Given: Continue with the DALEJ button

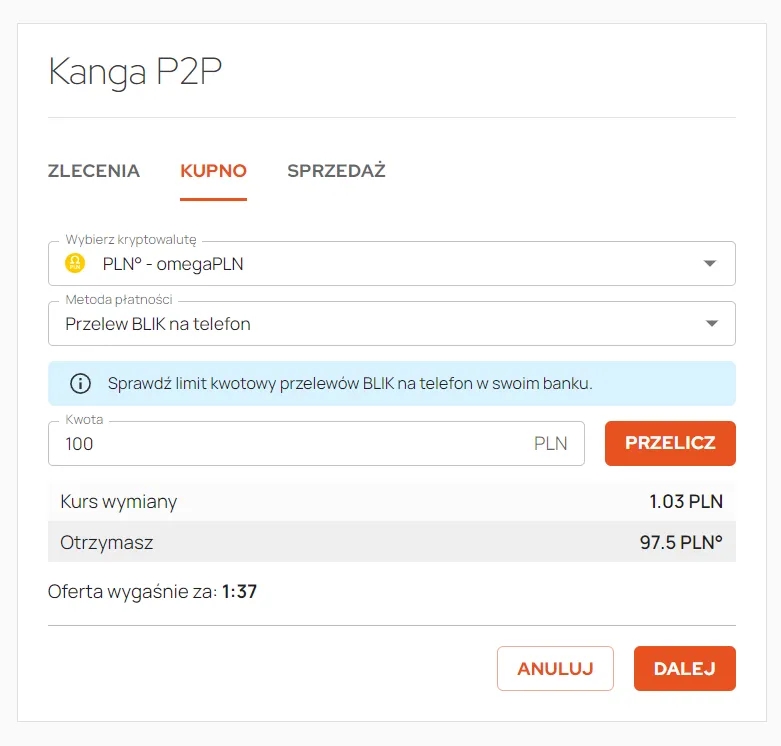Looking at the screenshot, I should click(684, 668).
